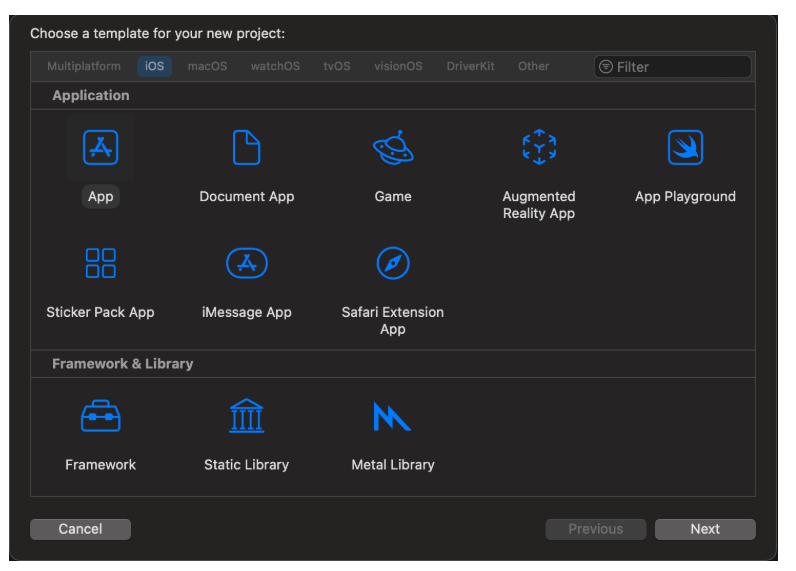Pick the Metal Library template icon
Screen dimensions: 796x571
pos(392,416)
